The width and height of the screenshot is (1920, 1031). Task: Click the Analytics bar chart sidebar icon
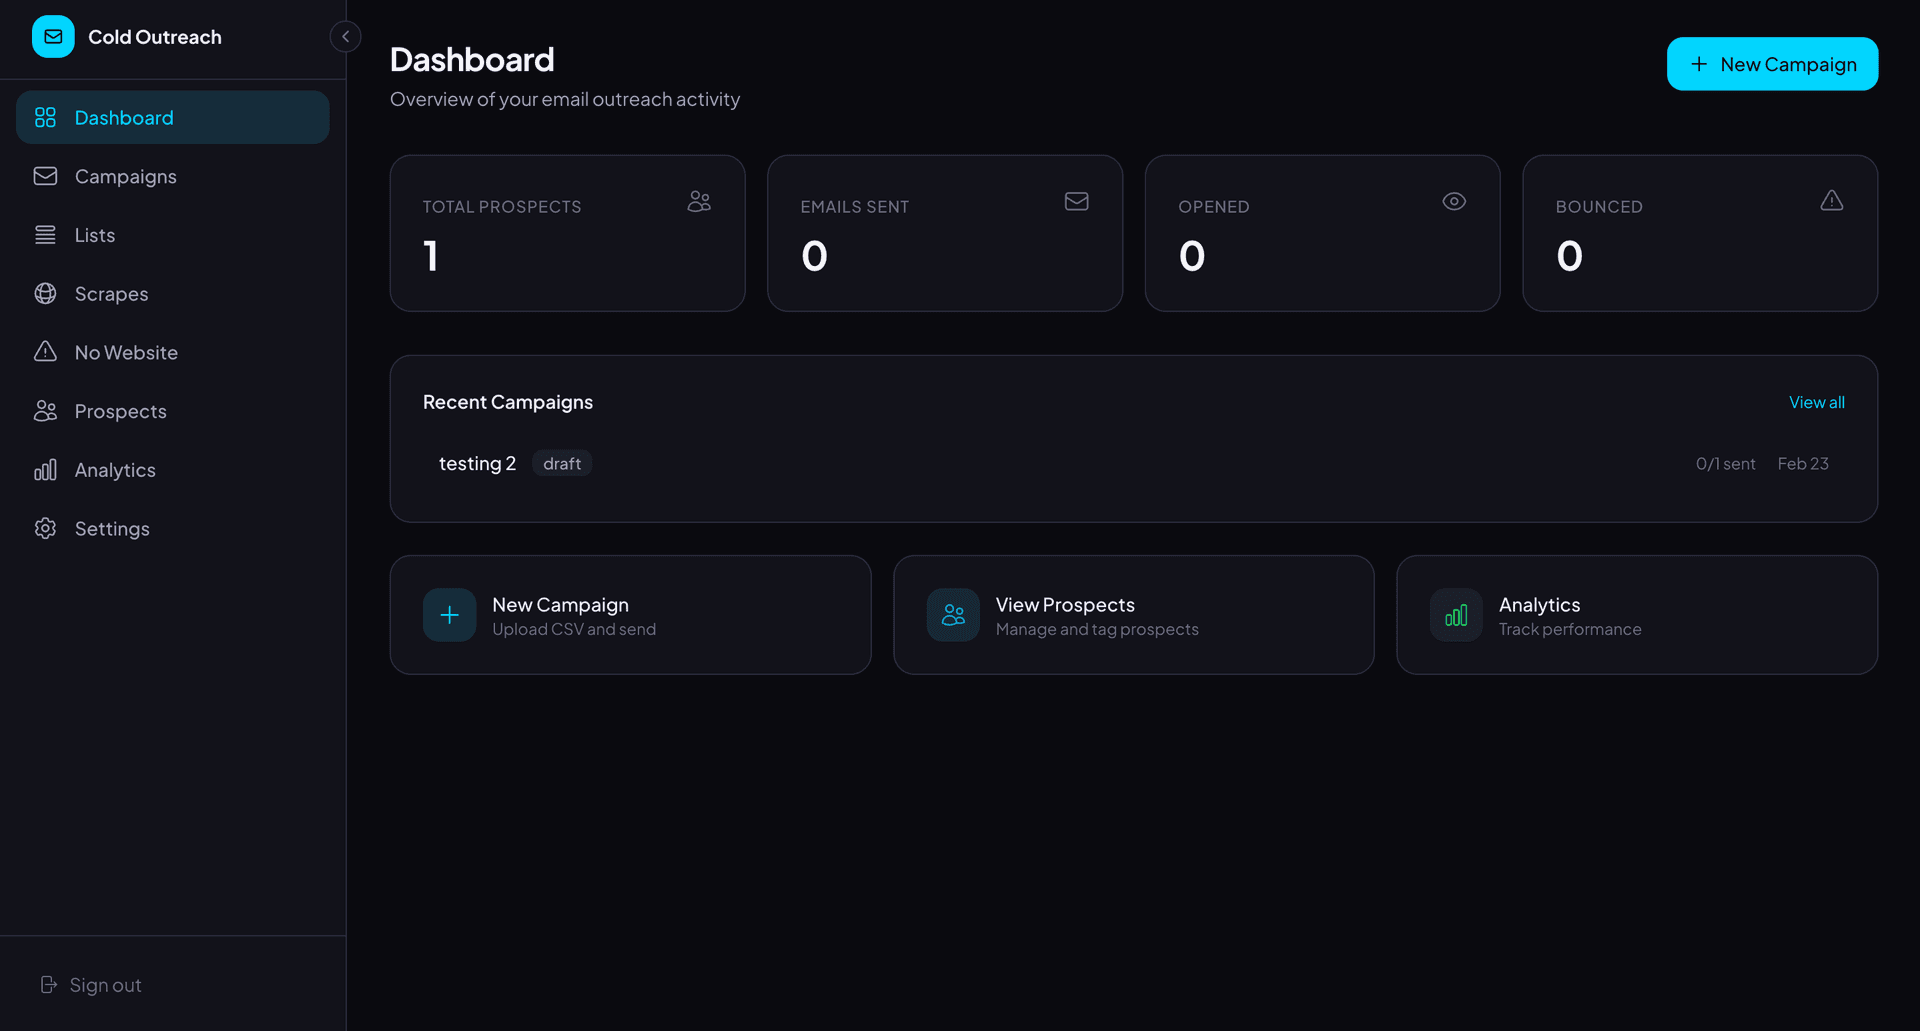(x=45, y=470)
